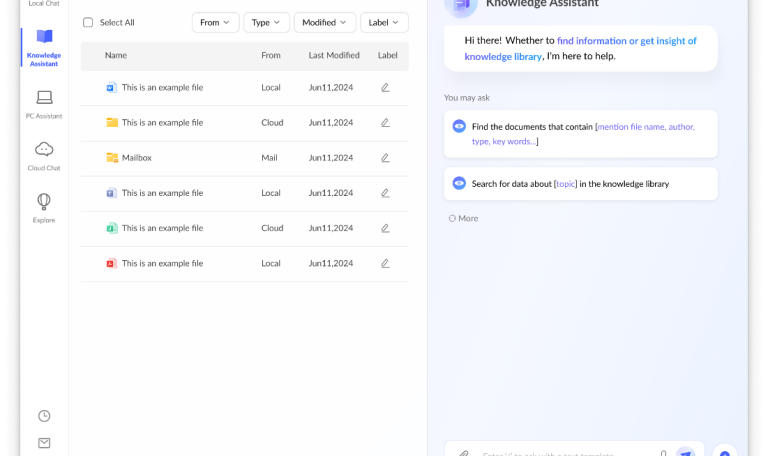Open the Label filter dropdown
The height and width of the screenshot is (456, 768).
(384, 22)
